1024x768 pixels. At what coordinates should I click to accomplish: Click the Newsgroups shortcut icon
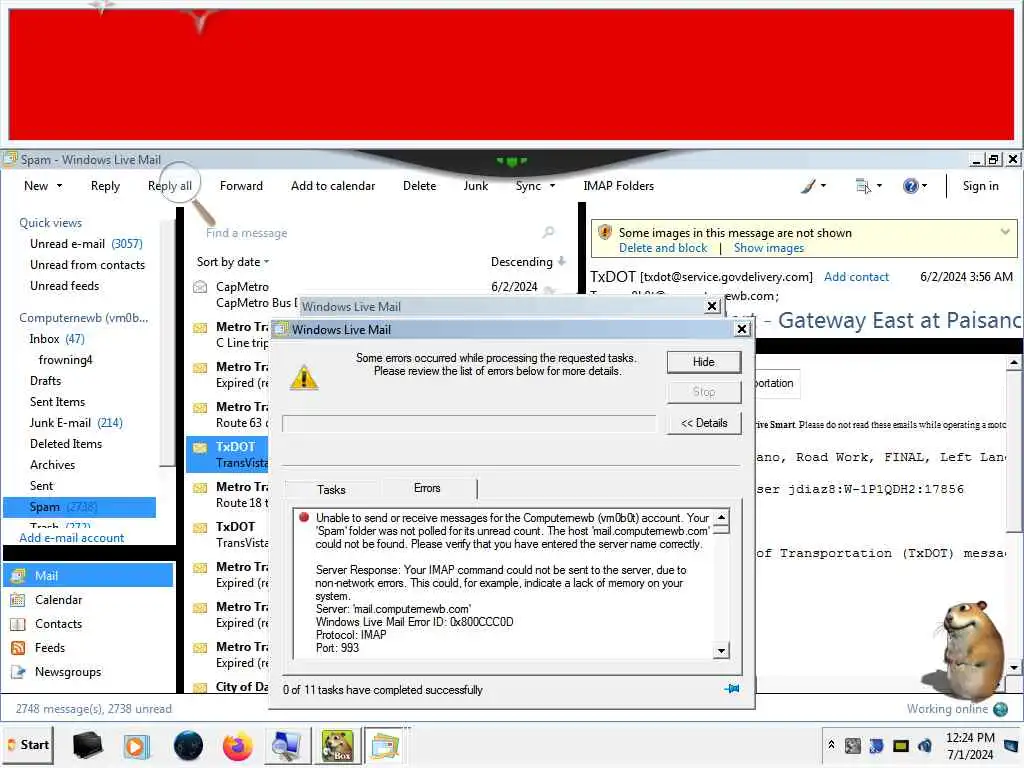18,671
